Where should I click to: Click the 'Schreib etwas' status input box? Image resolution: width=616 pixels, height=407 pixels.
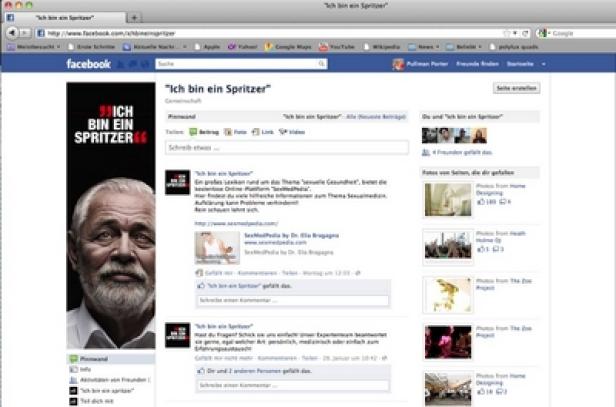click(x=287, y=148)
